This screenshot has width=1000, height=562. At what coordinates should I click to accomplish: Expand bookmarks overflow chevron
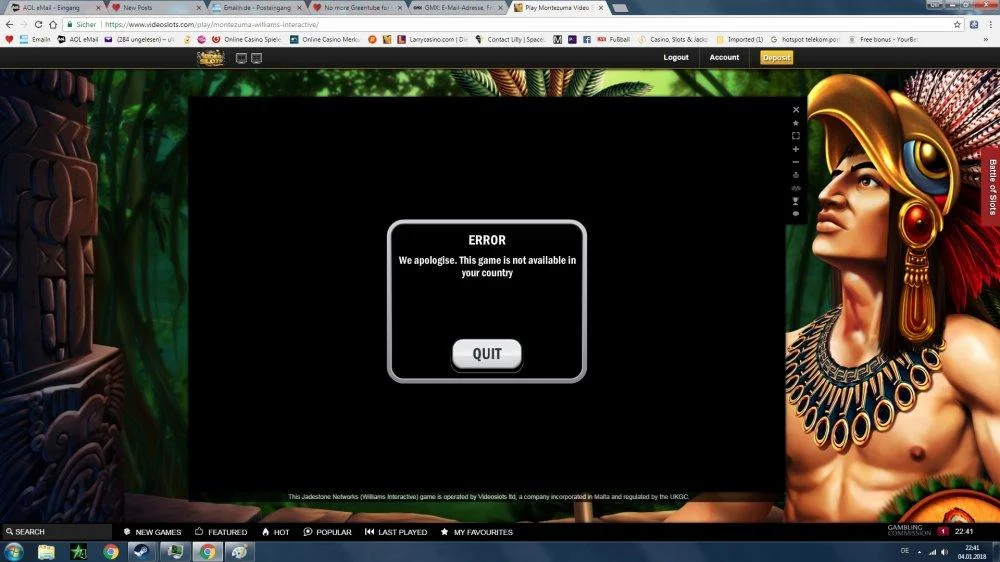[x=987, y=40]
